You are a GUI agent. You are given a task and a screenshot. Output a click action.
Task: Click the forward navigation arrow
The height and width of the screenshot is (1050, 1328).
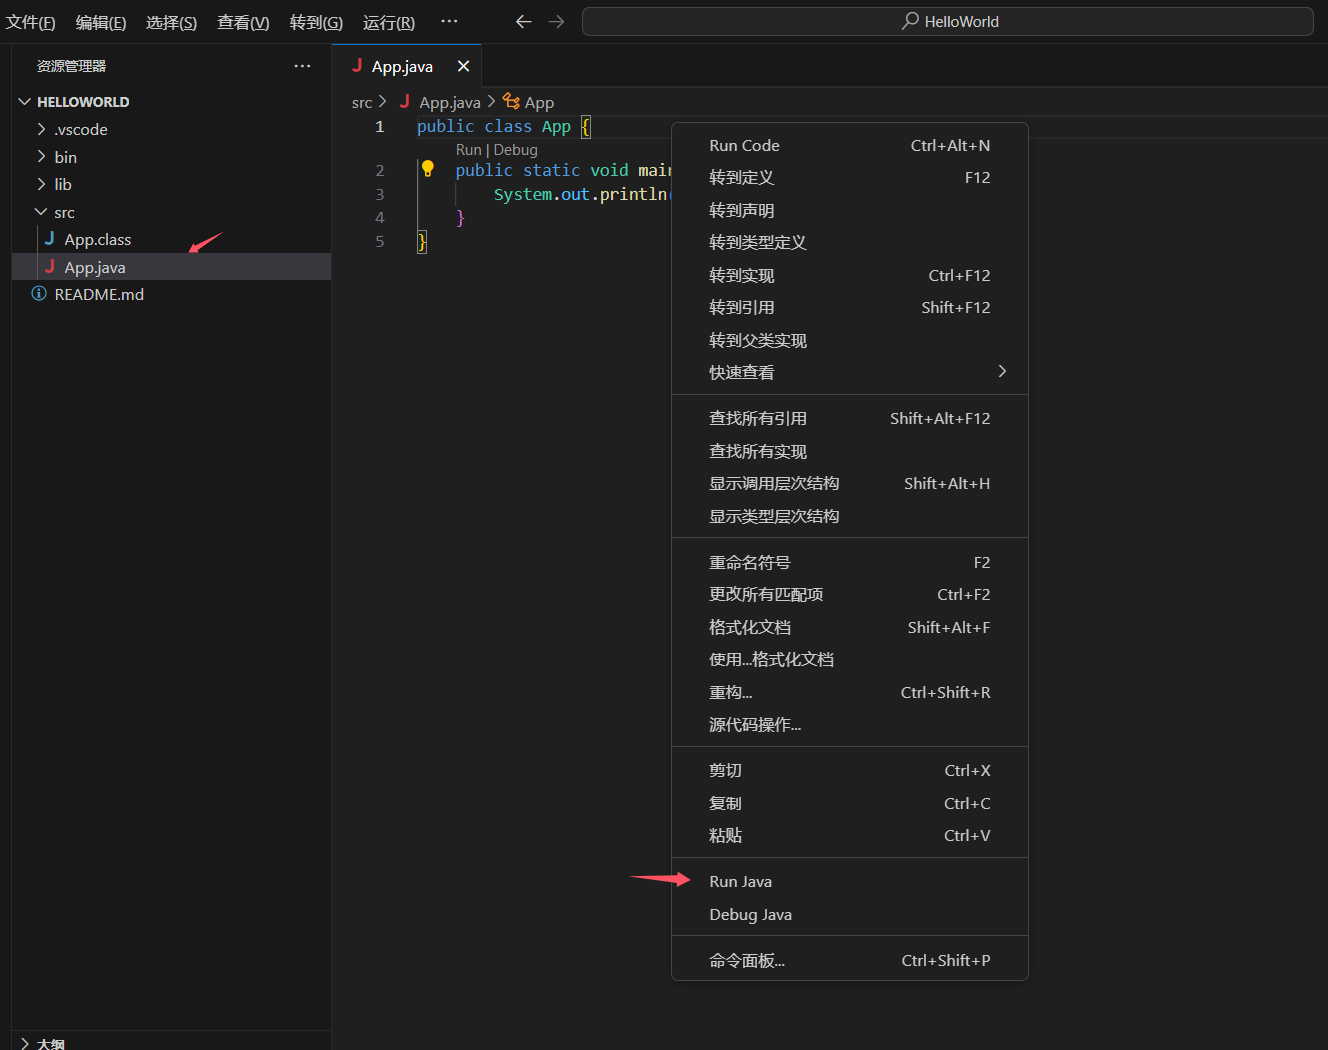point(557,22)
